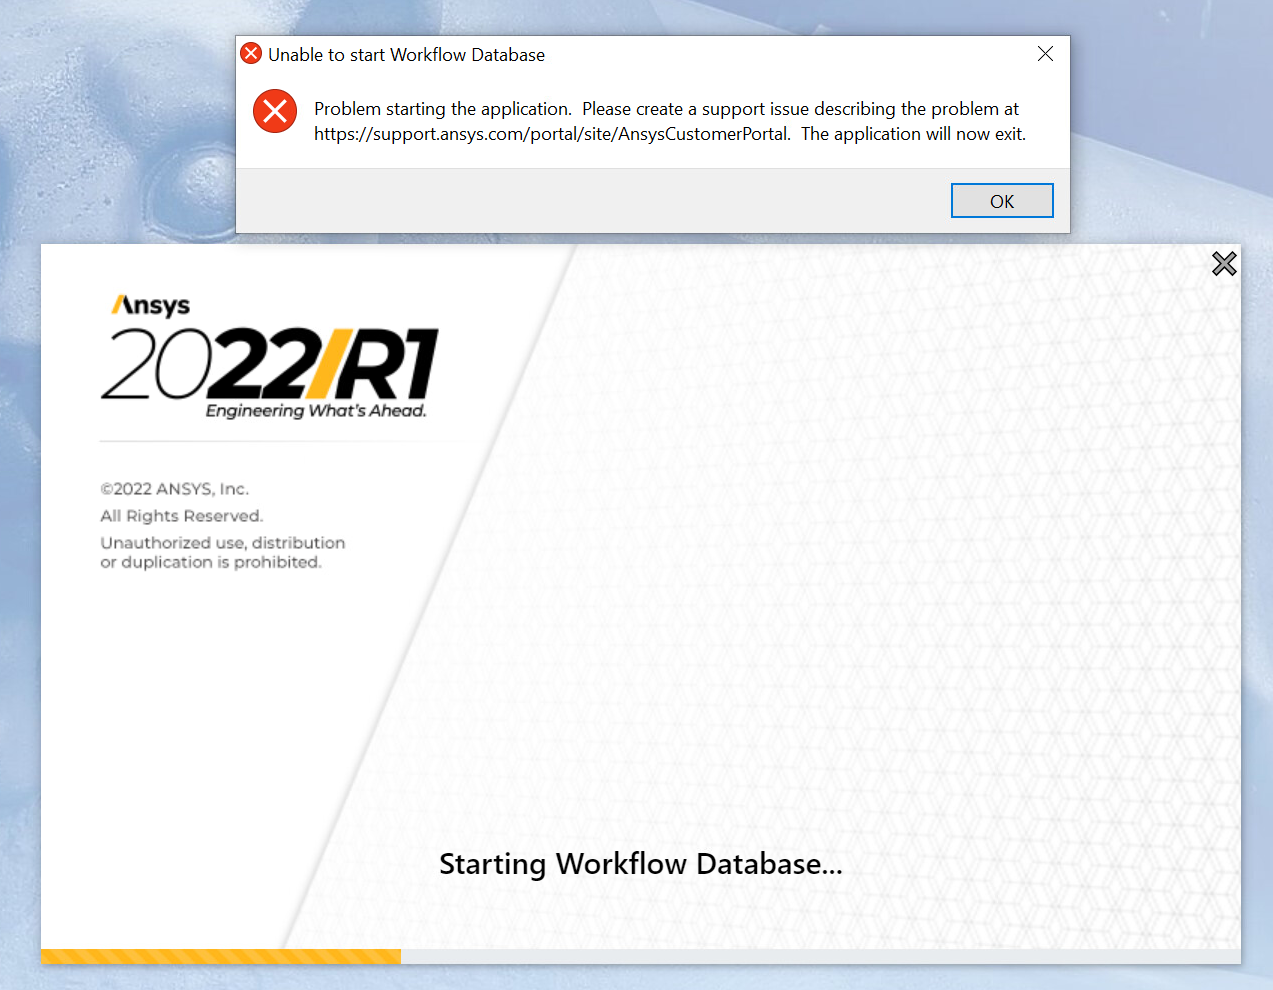Image resolution: width=1273 pixels, height=990 pixels.
Task: Click the 'Engineering What's Ahead.' tagline
Action: click(316, 411)
